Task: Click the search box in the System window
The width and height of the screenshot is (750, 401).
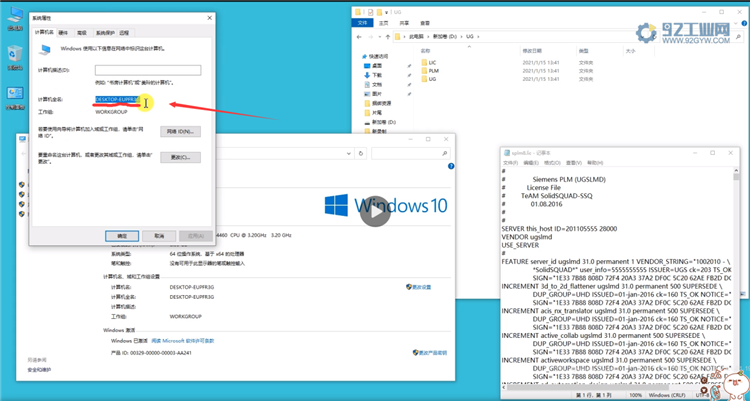Action: click(410, 154)
